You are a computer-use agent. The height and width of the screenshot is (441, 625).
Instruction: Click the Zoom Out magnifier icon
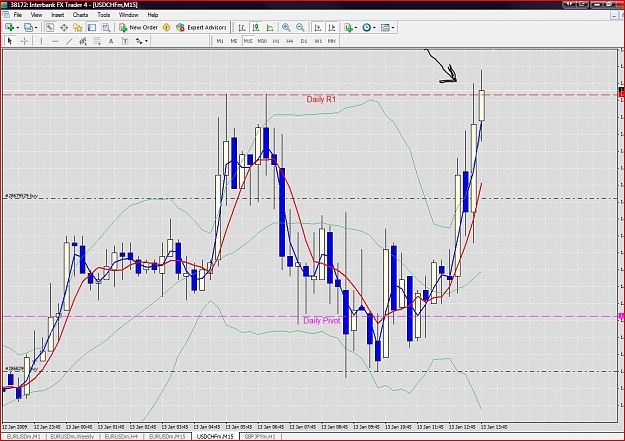pos(300,28)
